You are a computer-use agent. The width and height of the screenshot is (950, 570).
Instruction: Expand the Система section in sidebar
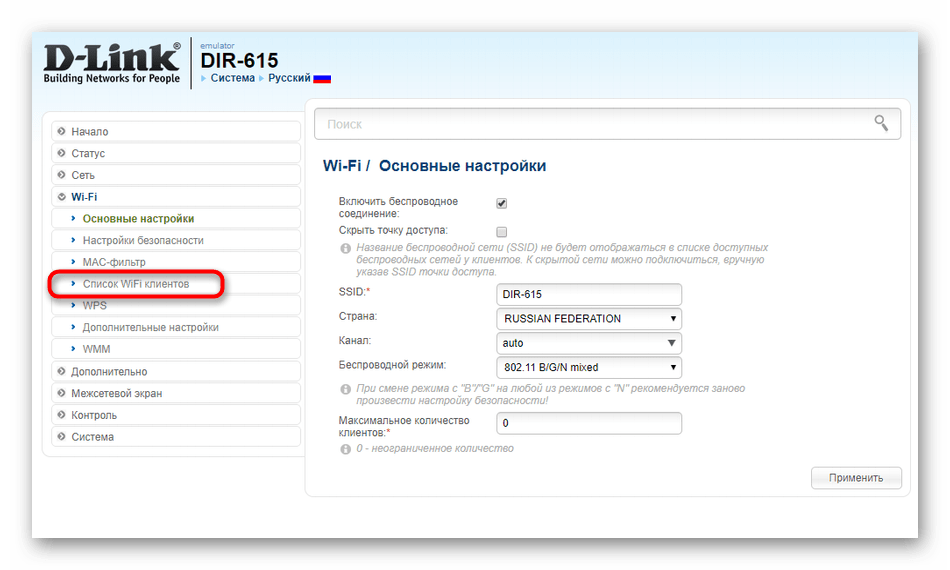[x=176, y=436]
